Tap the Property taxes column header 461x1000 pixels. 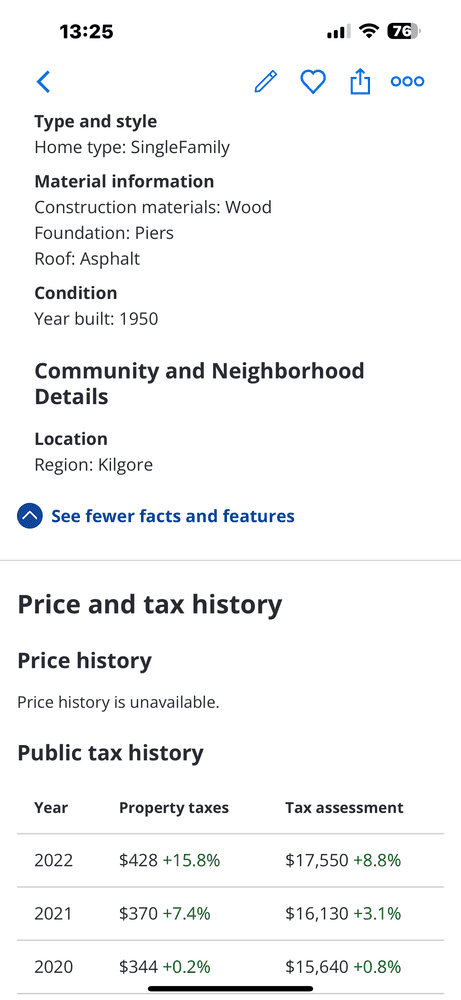click(x=174, y=807)
